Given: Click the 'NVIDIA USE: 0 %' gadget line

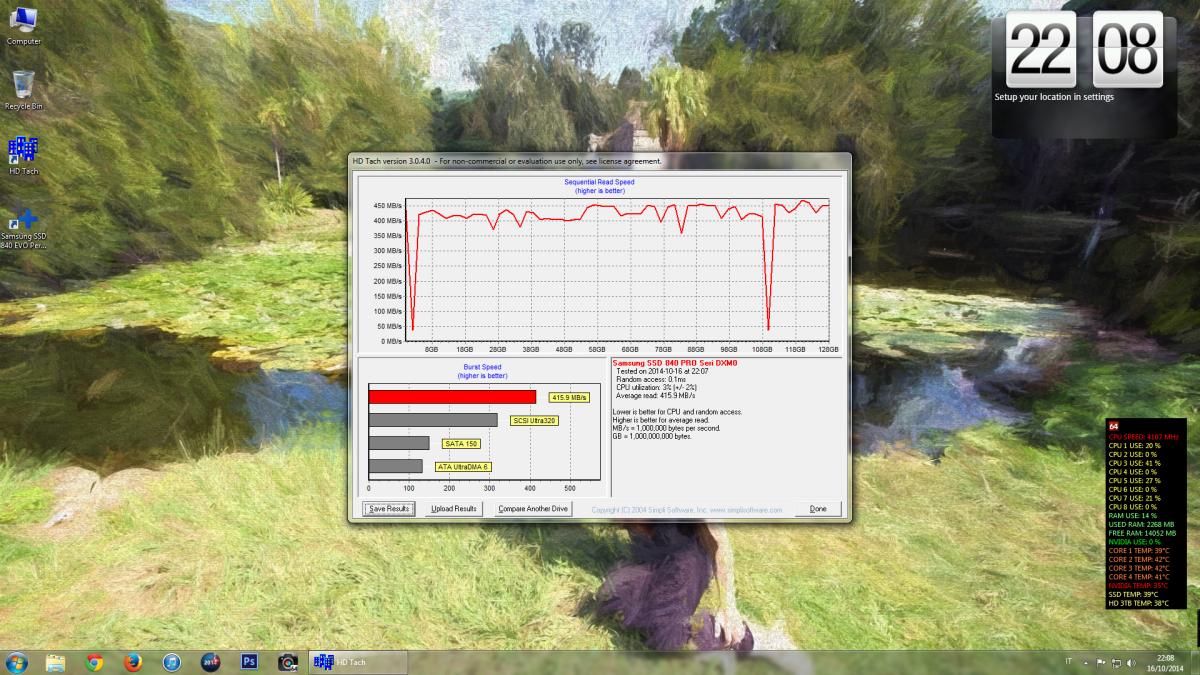Looking at the screenshot, I should 1135,542.
